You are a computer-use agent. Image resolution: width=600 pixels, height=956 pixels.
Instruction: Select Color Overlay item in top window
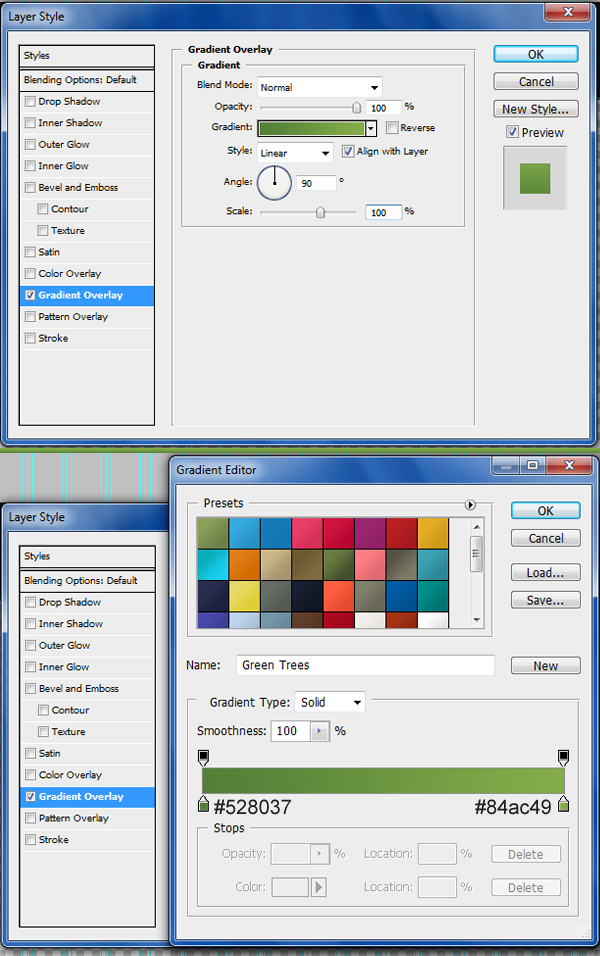tap(70, 274)
